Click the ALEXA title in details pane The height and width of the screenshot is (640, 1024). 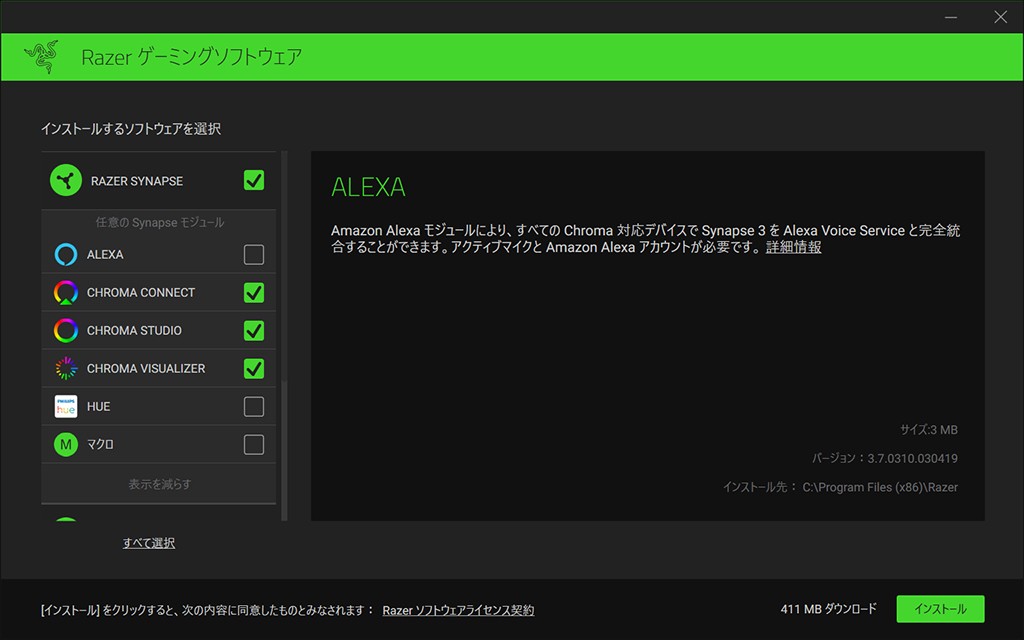[x=368, y=187]
